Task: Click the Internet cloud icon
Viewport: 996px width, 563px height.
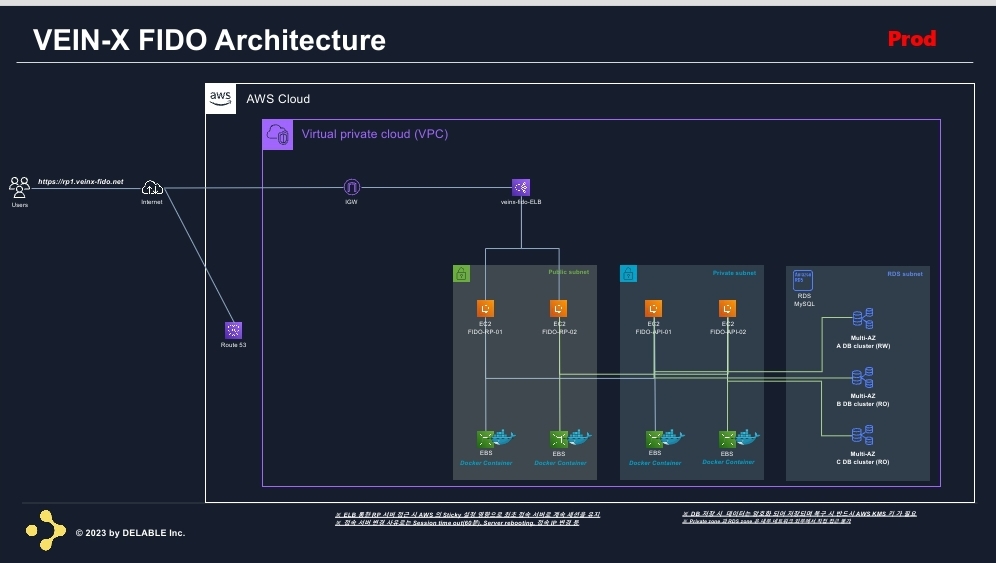Action: (x=152, y=188)
